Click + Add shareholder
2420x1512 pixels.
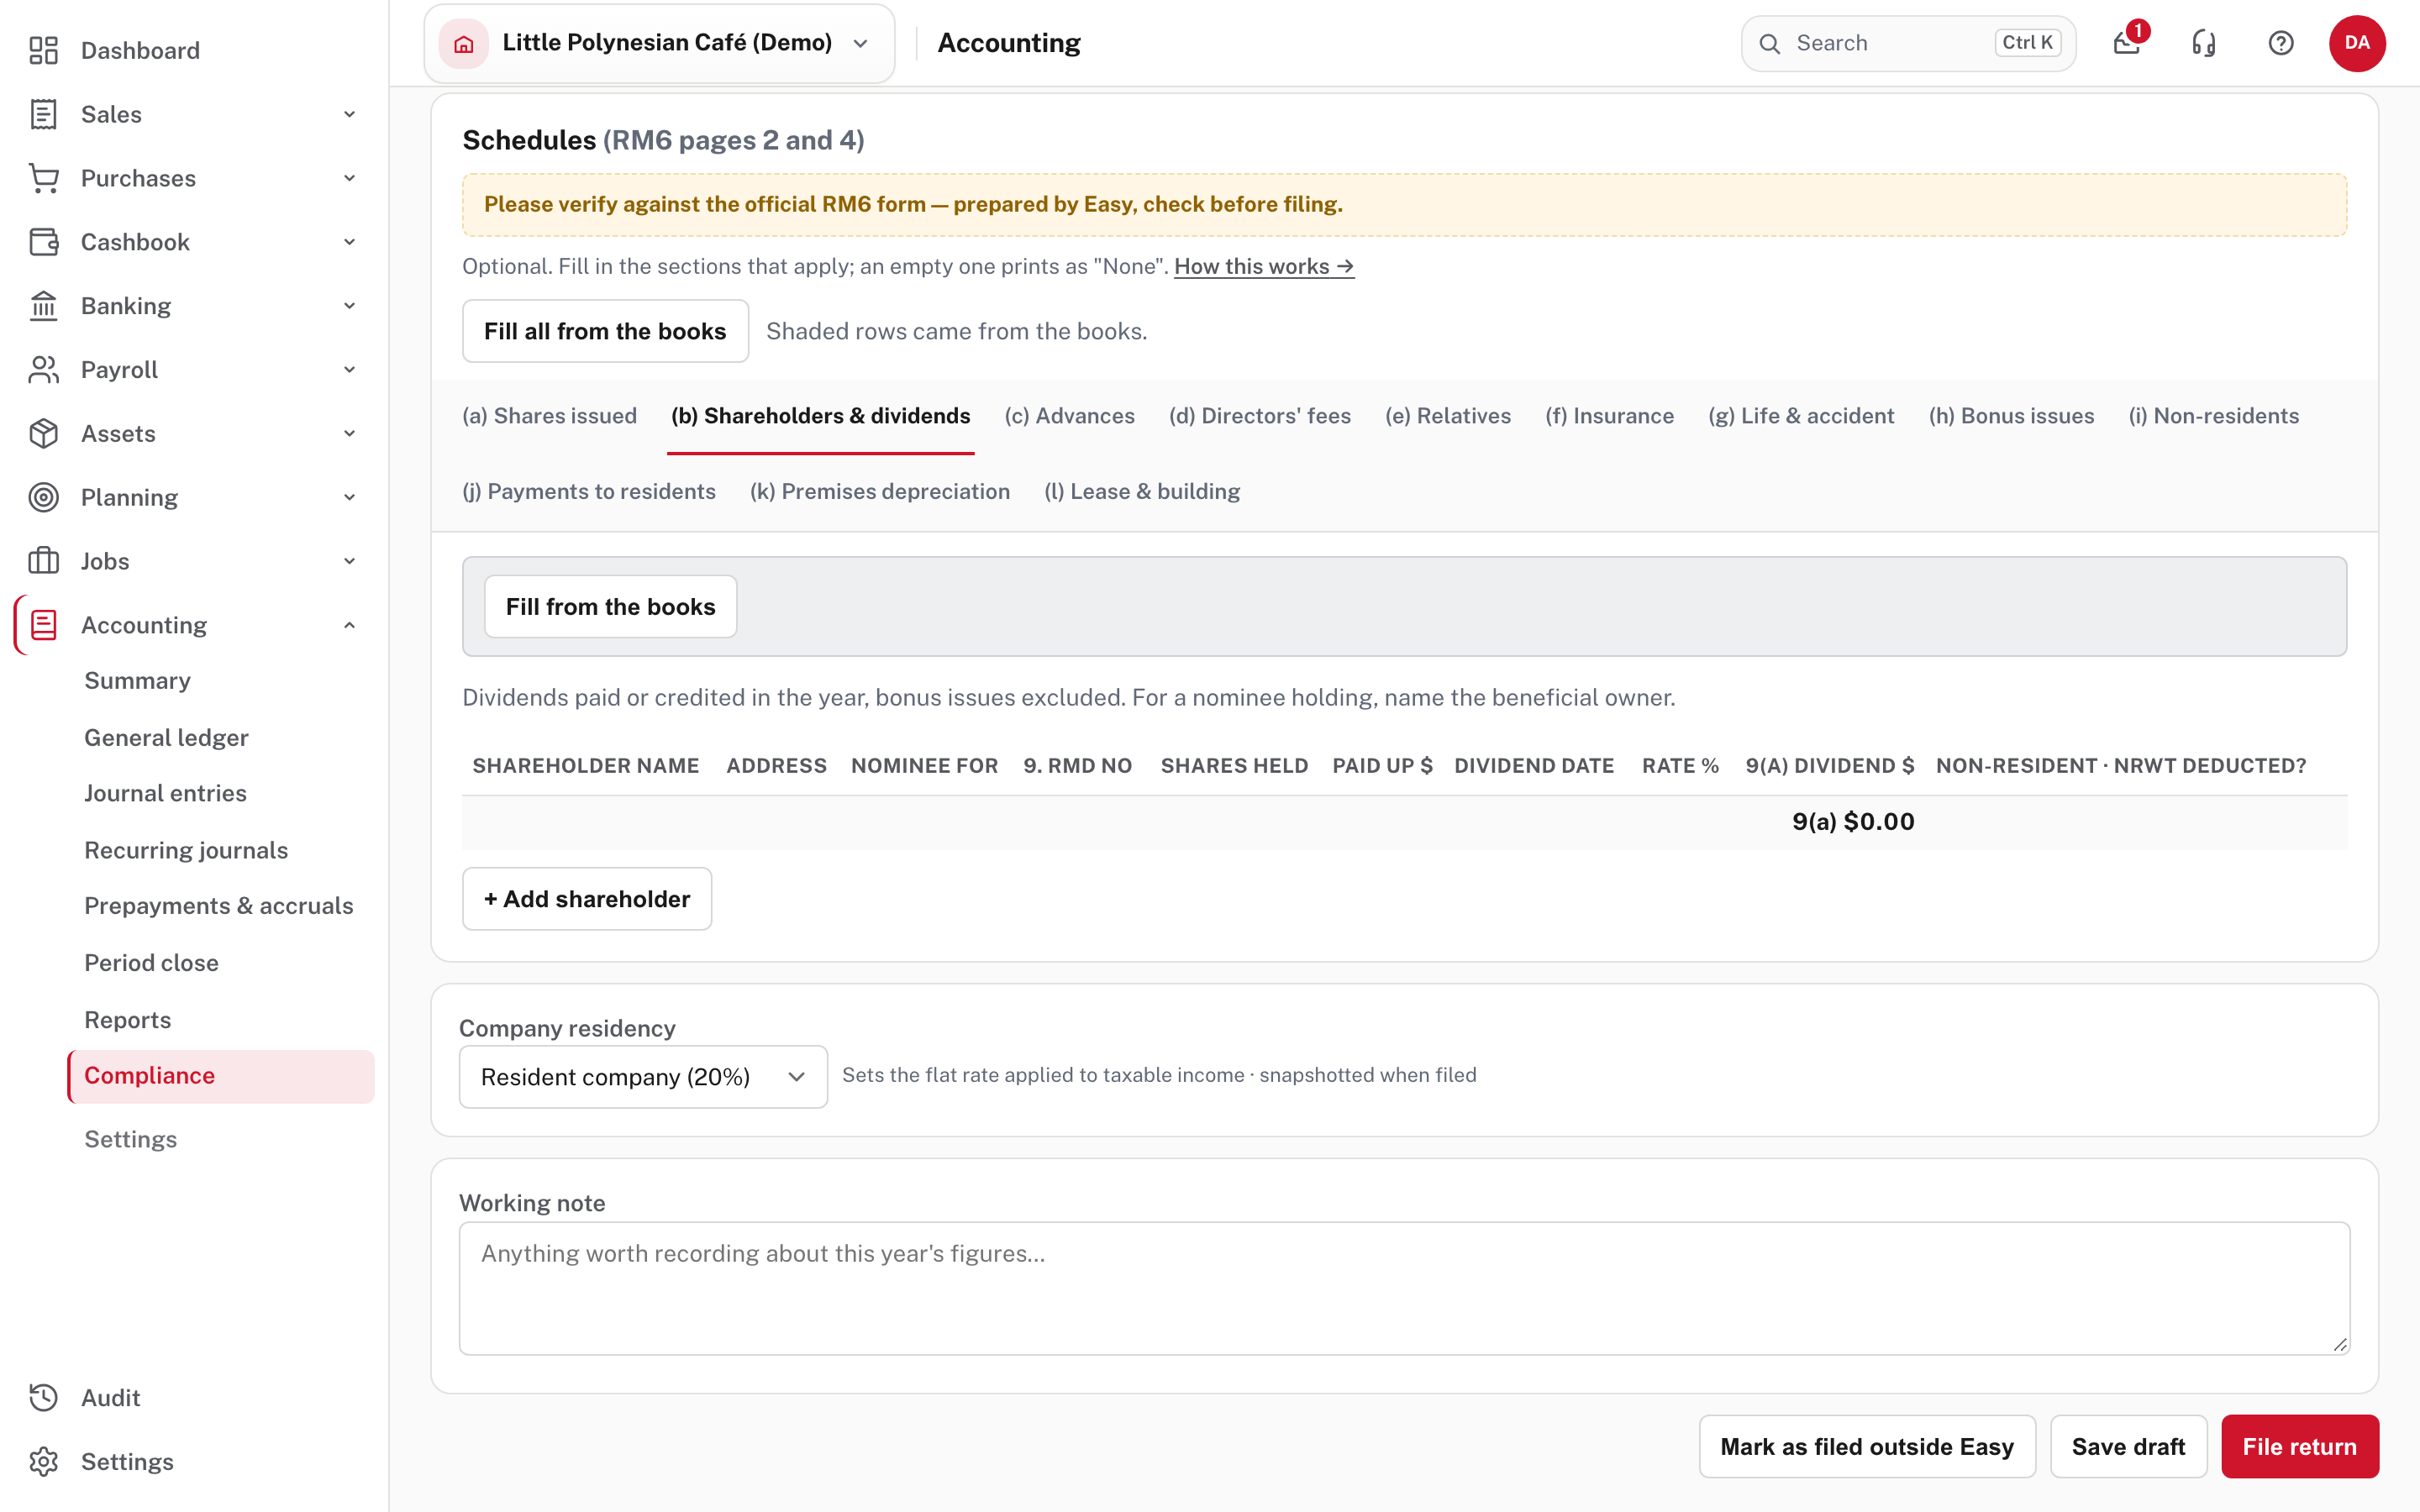coord(587,899)
